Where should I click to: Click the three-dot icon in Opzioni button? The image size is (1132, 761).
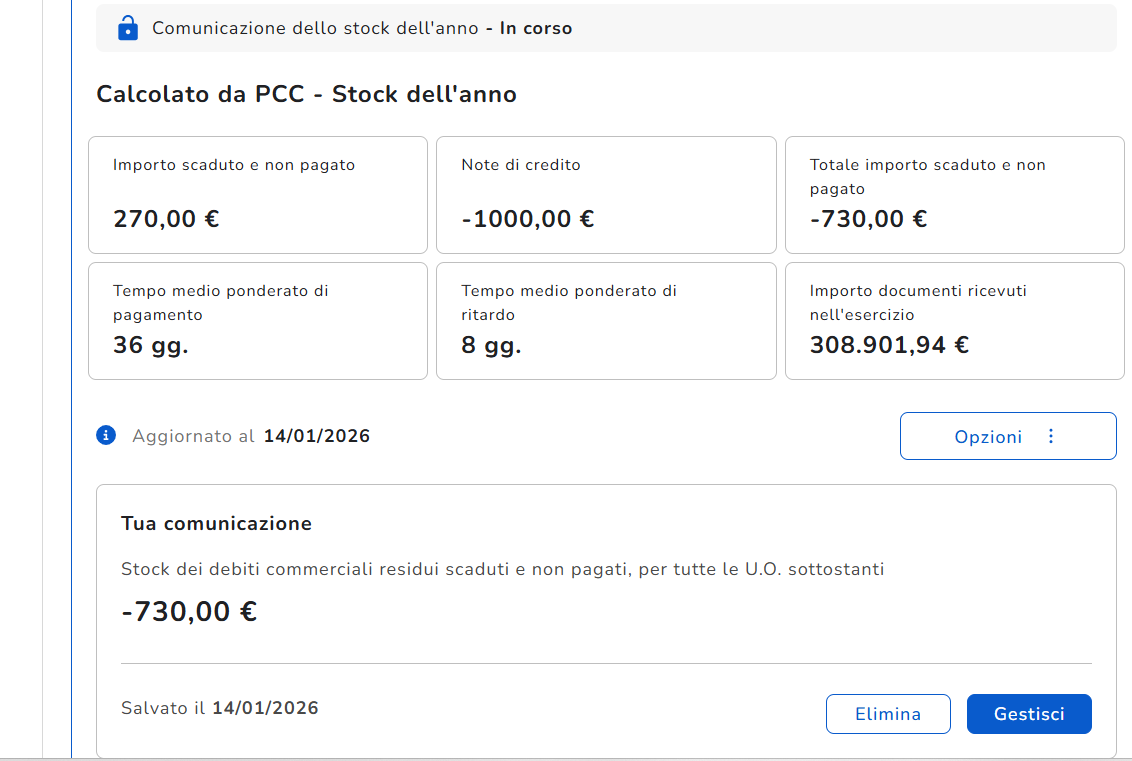point(1050,436)
